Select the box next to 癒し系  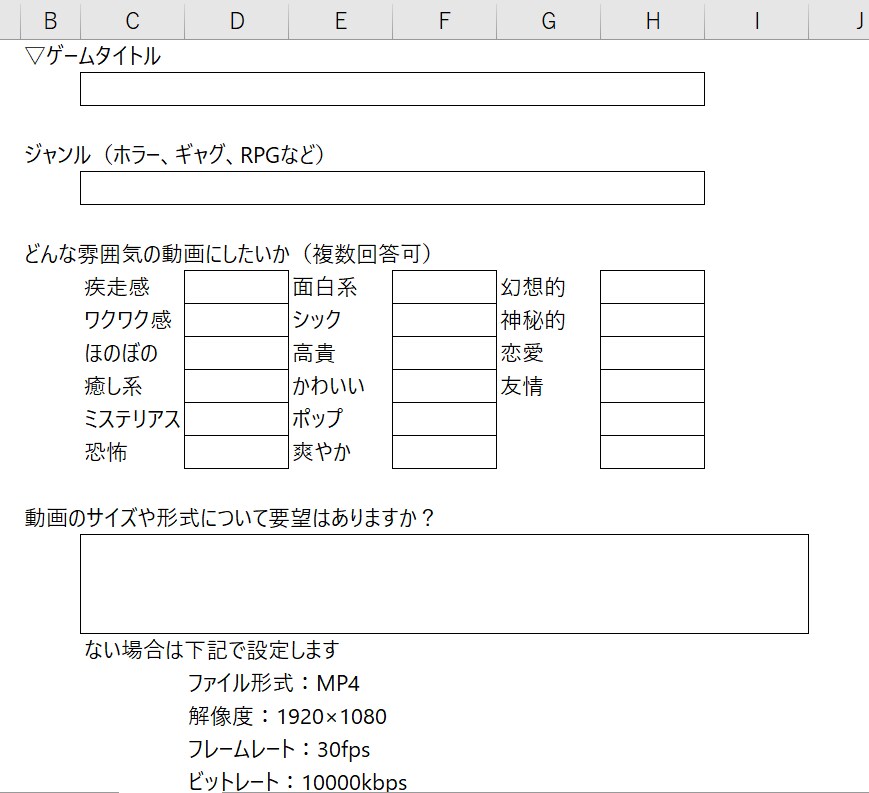pos(237,386)
